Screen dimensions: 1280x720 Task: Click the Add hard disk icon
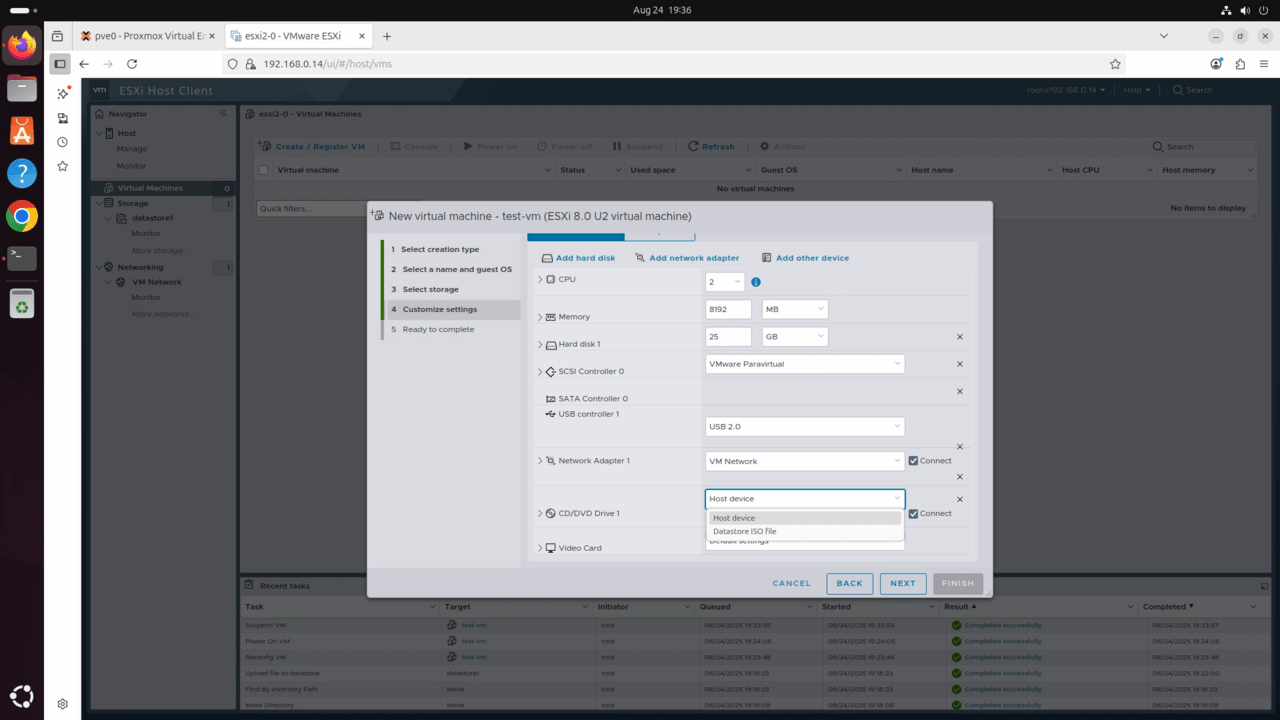click(x=547, y=258)
